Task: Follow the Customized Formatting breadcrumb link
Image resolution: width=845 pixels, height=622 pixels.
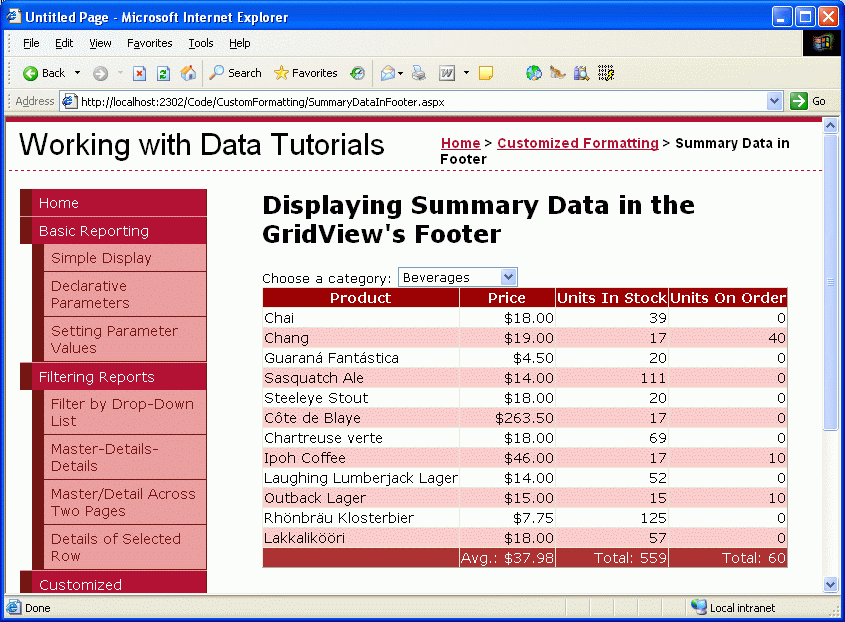Action: click(x=577, y=143)
